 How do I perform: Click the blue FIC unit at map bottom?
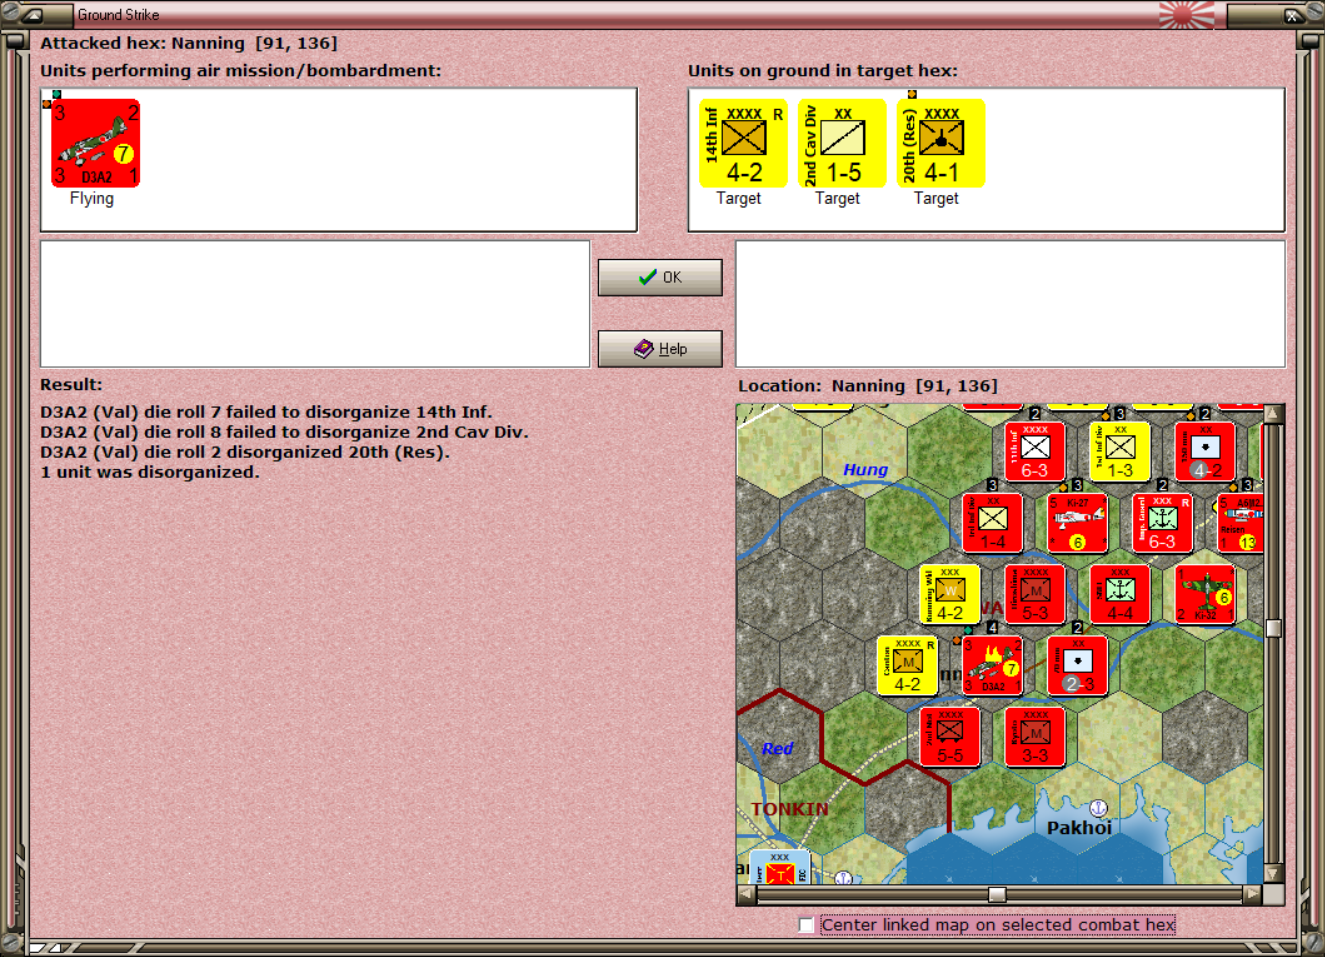pos(779,868)
